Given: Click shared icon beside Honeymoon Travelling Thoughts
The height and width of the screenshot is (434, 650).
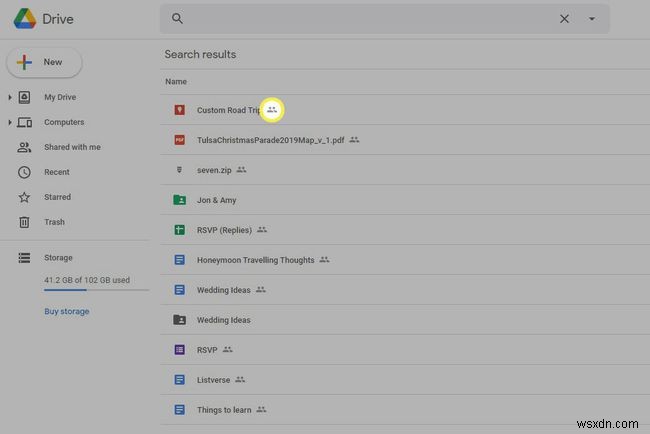Looking at the screenshot, I should click(325, 260).
